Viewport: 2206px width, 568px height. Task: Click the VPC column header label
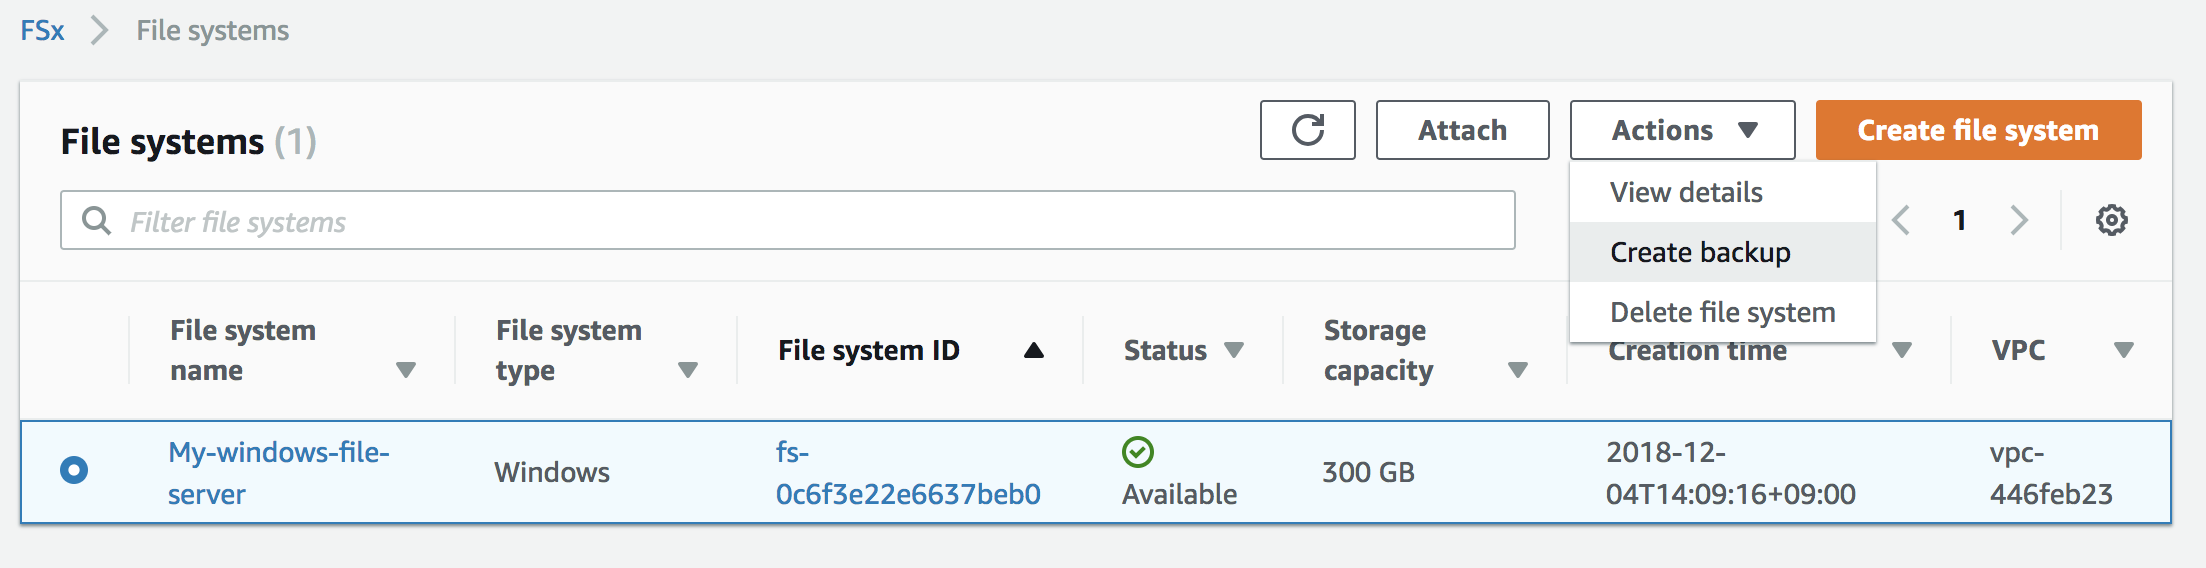pyautogui.click(x=2018, y=350)
